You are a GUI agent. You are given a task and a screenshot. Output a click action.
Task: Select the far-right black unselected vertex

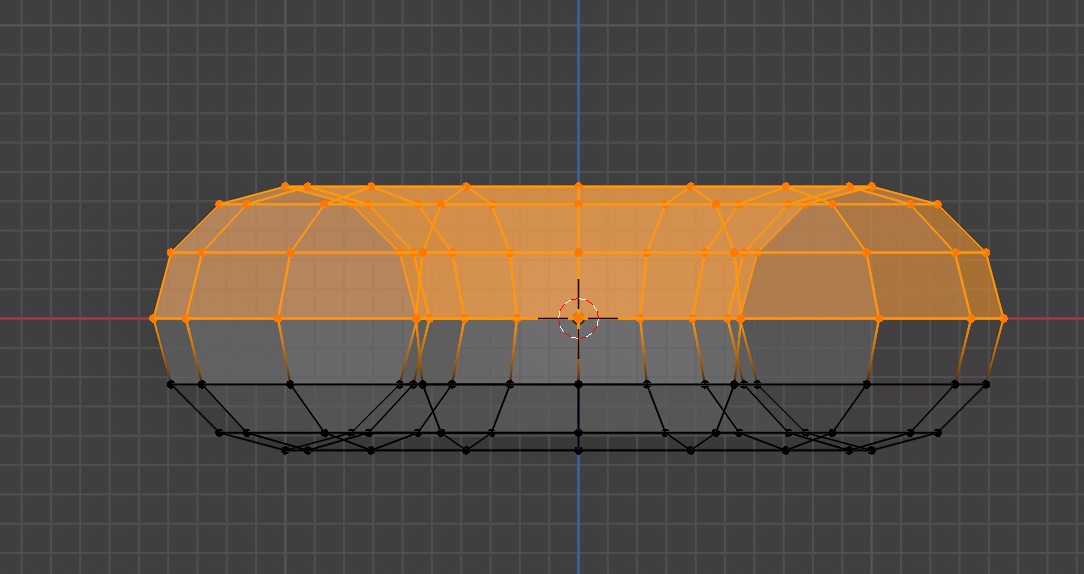[x=987, y=384]
